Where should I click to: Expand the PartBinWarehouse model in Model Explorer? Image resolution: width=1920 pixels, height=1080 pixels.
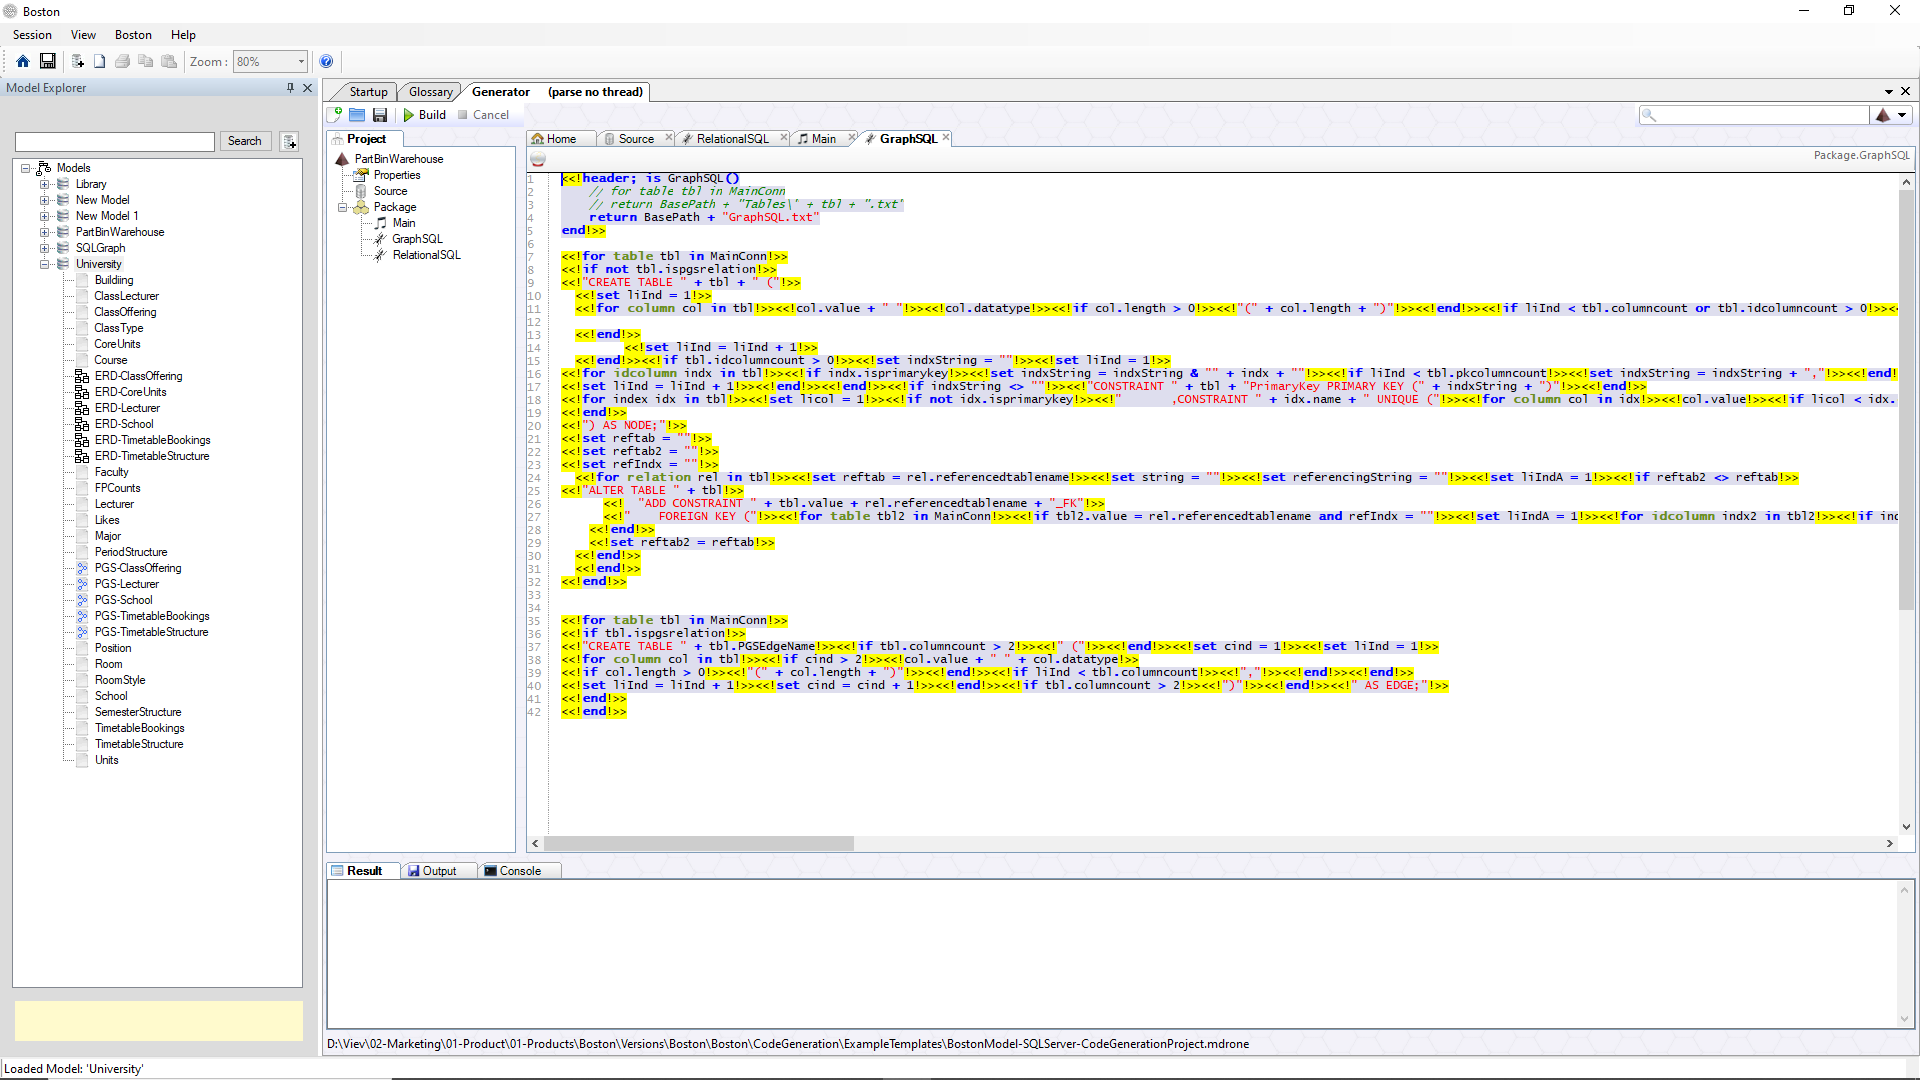coord(44,232)
